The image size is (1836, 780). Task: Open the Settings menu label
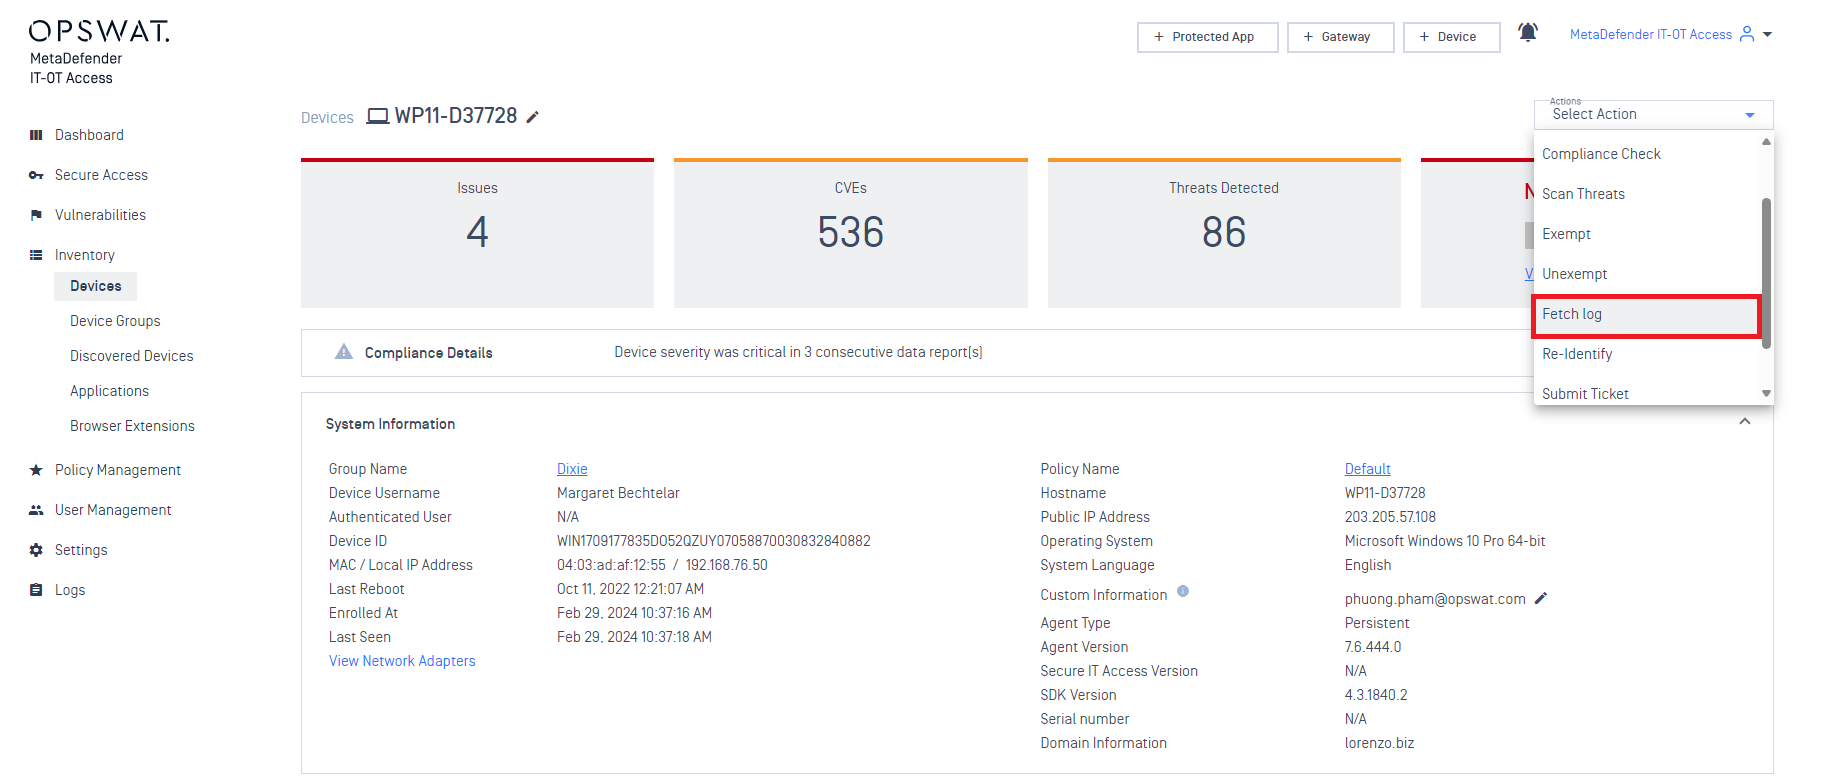[x=81, y=550]
